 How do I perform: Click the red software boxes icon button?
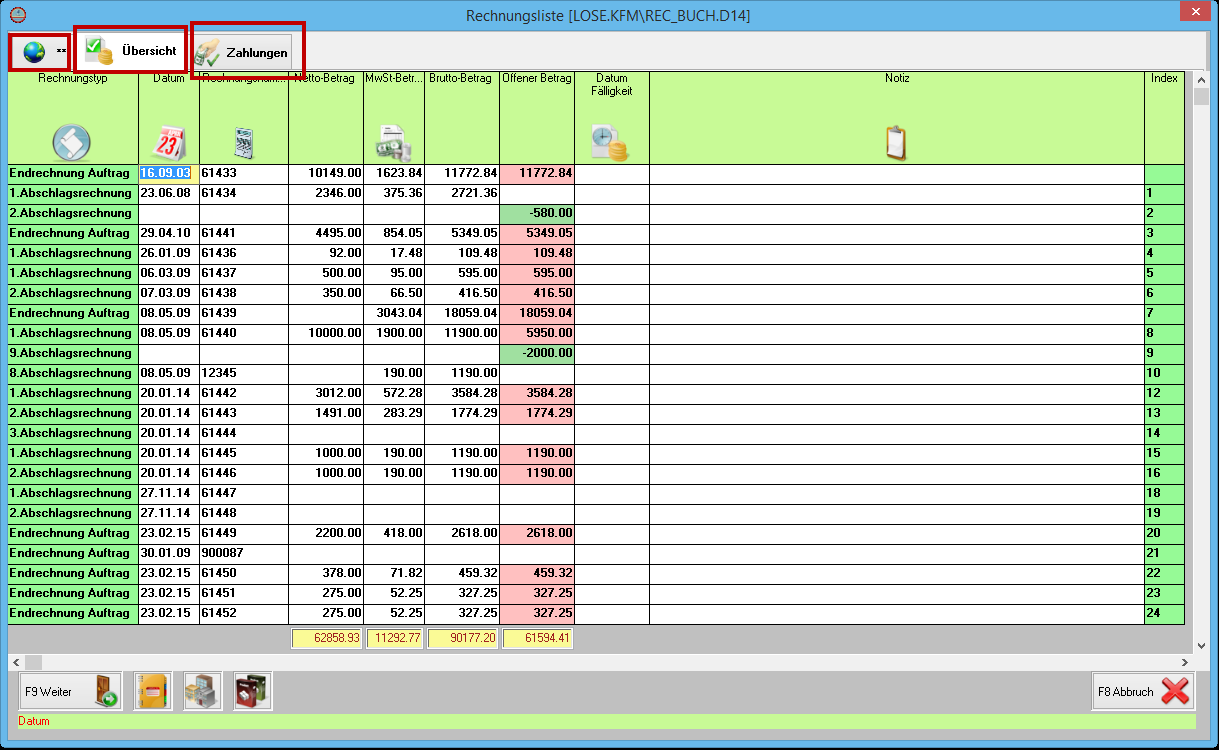point(253,691)
